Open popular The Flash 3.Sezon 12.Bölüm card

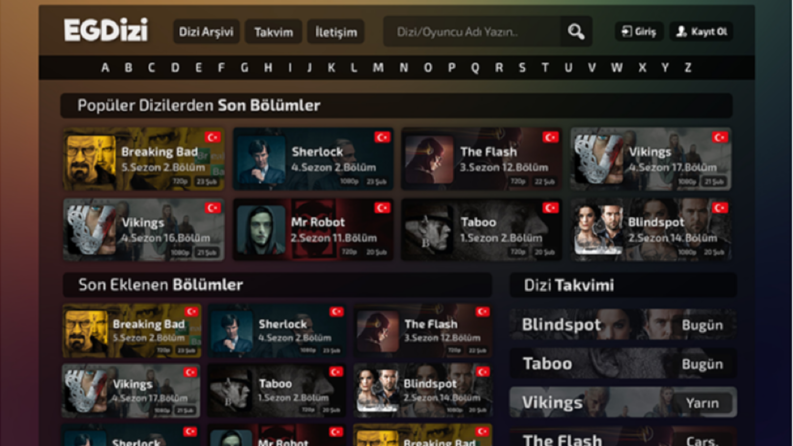click(x=481, y=159)
